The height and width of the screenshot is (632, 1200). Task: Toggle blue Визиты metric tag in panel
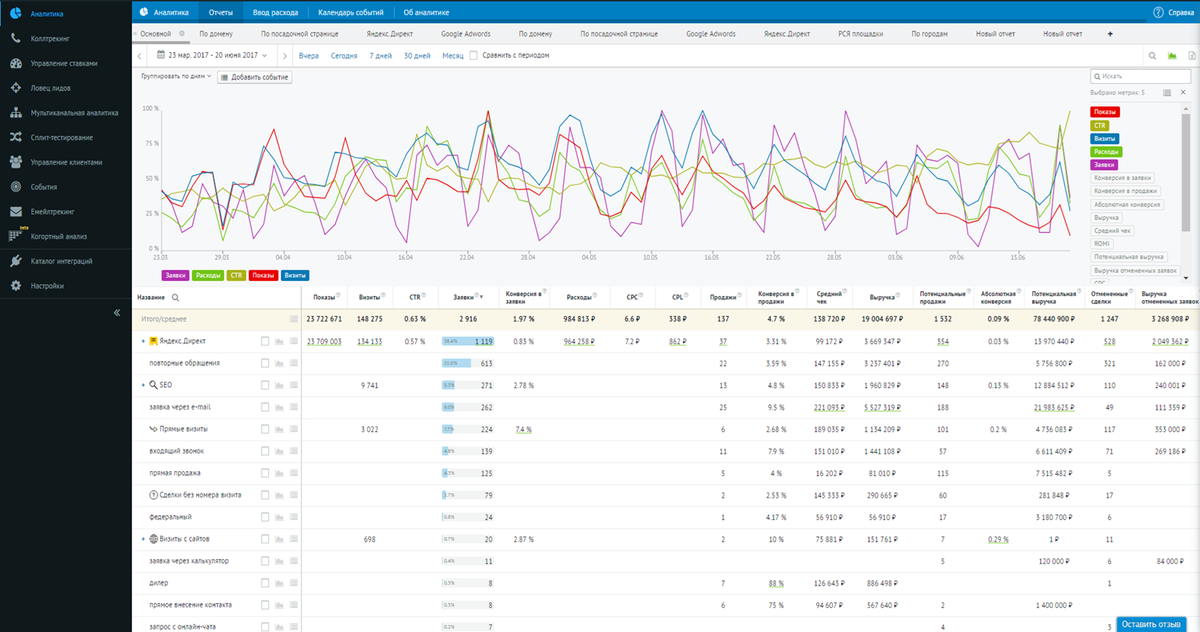click(1105, 138)
